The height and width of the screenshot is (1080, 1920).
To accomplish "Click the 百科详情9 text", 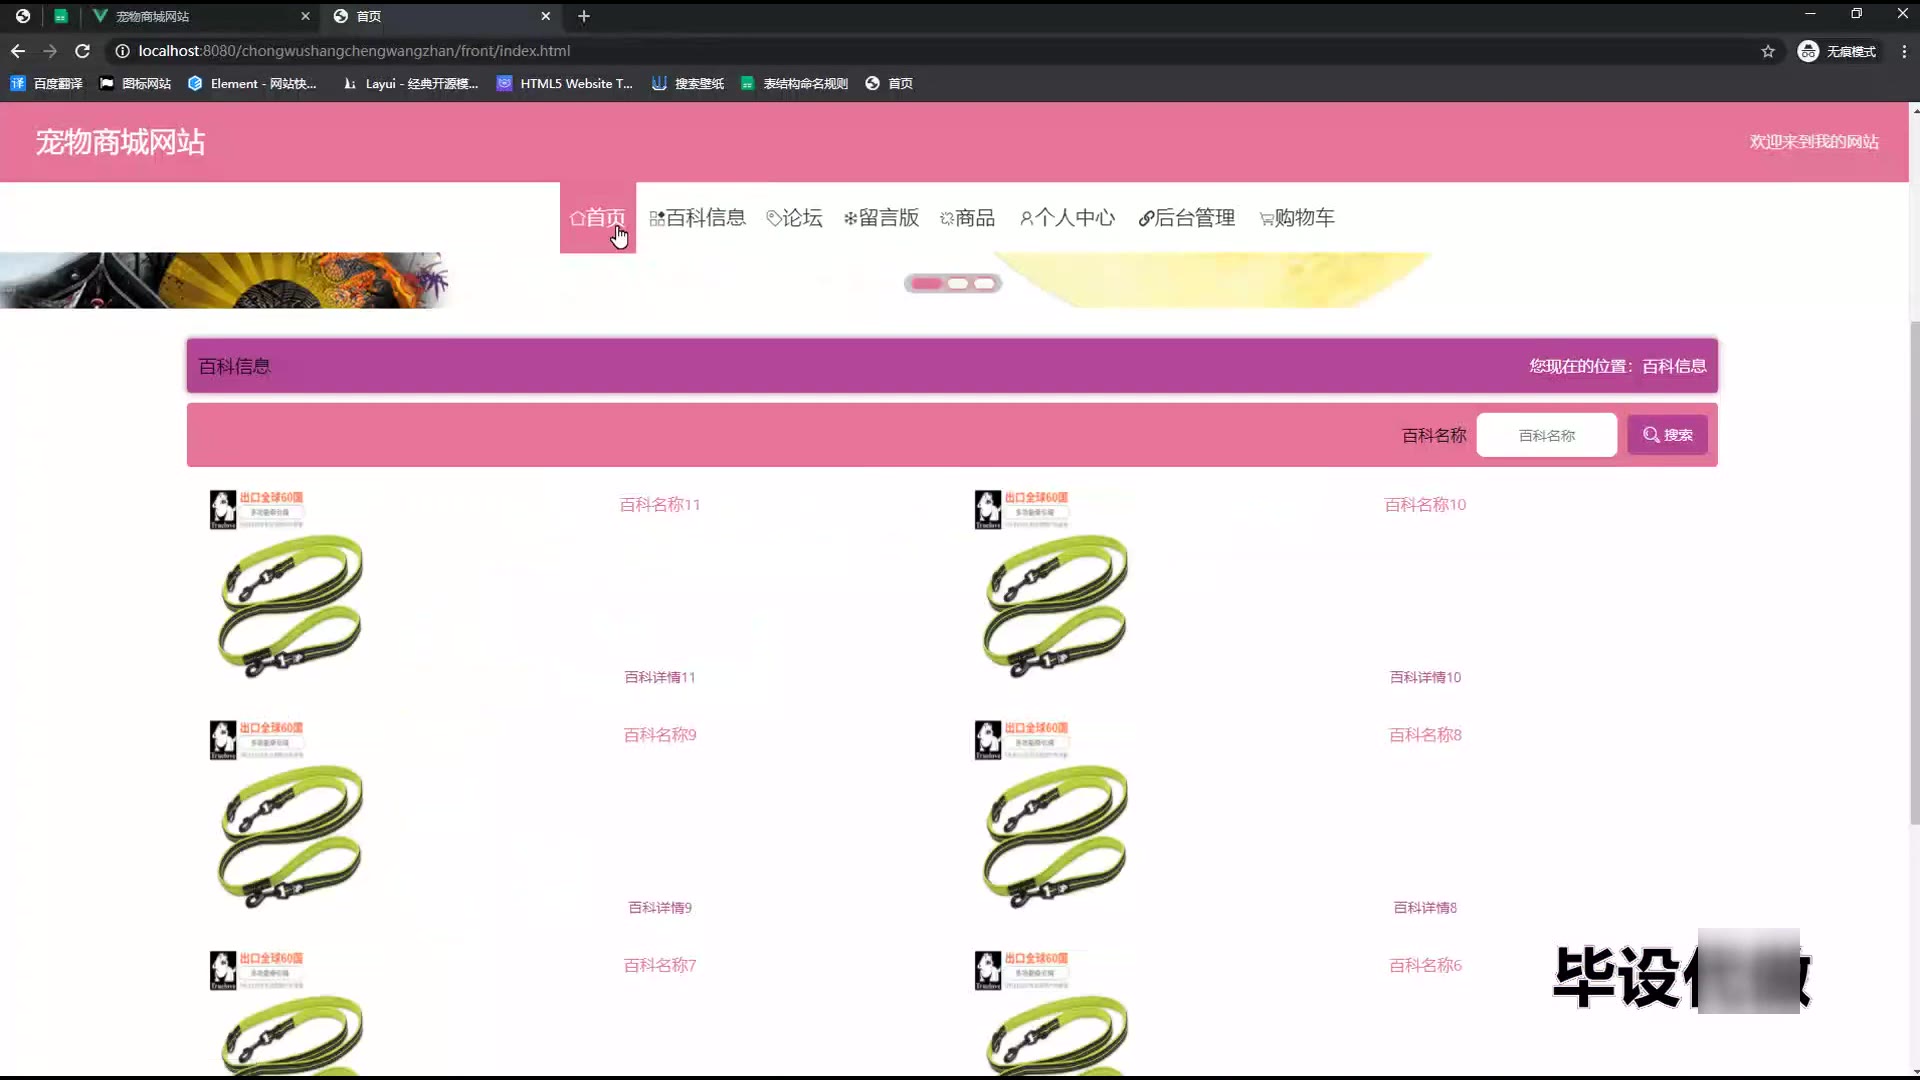I will 660,907.
